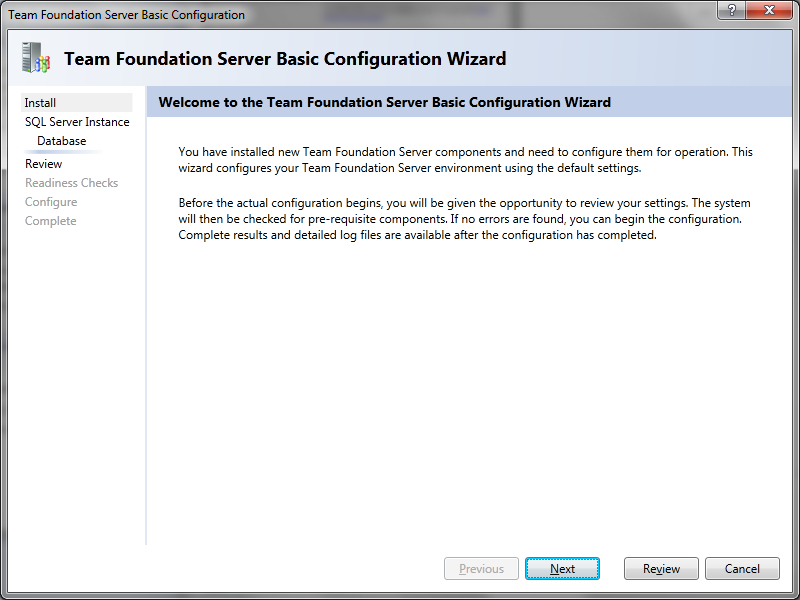Click the paragraph about installed components
This screenshot has width=800, height=600.
coord(465,160)
